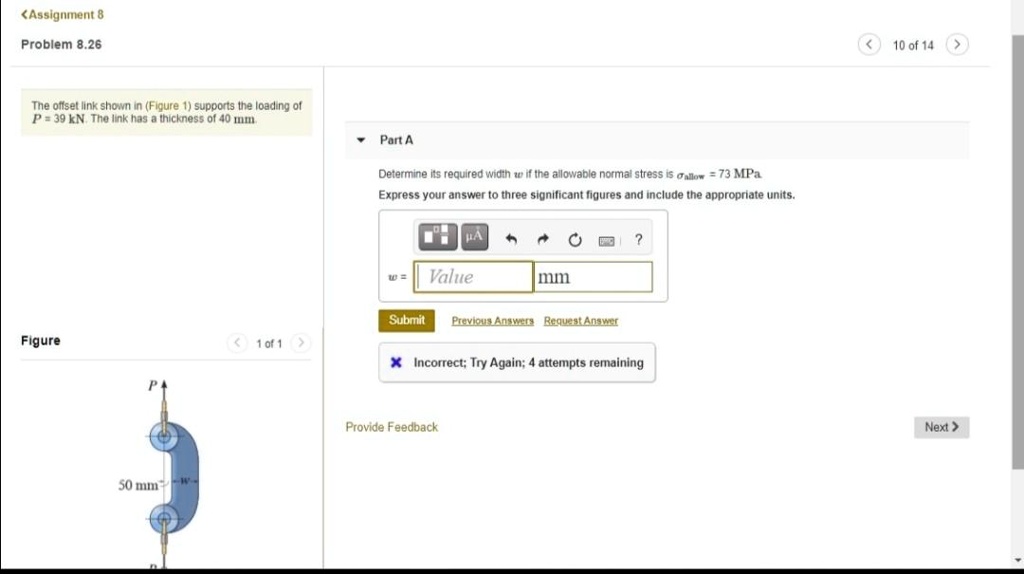Reset the answer box
The height and width of the screenshot is (574, 1024).
575,240
